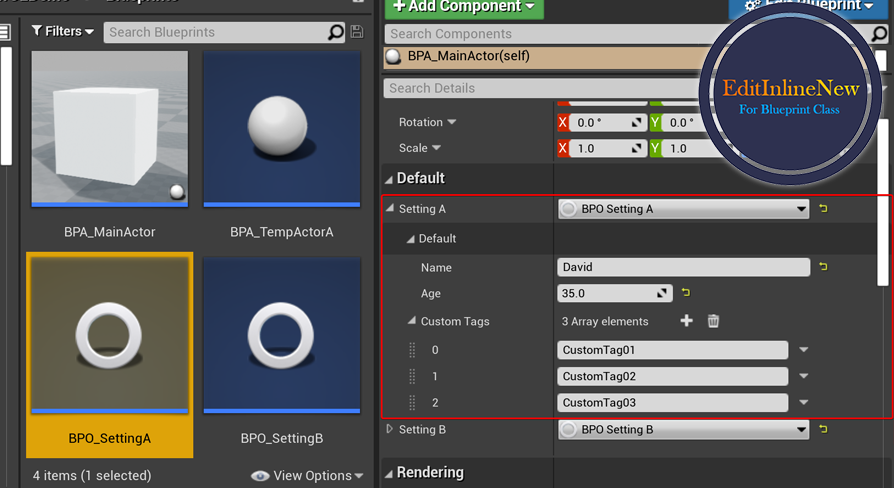
Task: Open options arrow for array element 2
Action: point(804,402)
